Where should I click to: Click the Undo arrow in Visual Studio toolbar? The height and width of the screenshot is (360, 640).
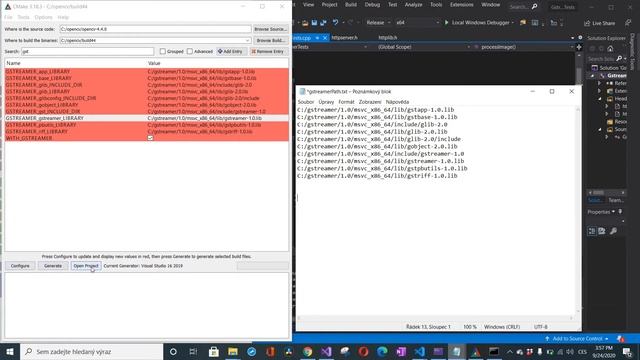[335, 23]
